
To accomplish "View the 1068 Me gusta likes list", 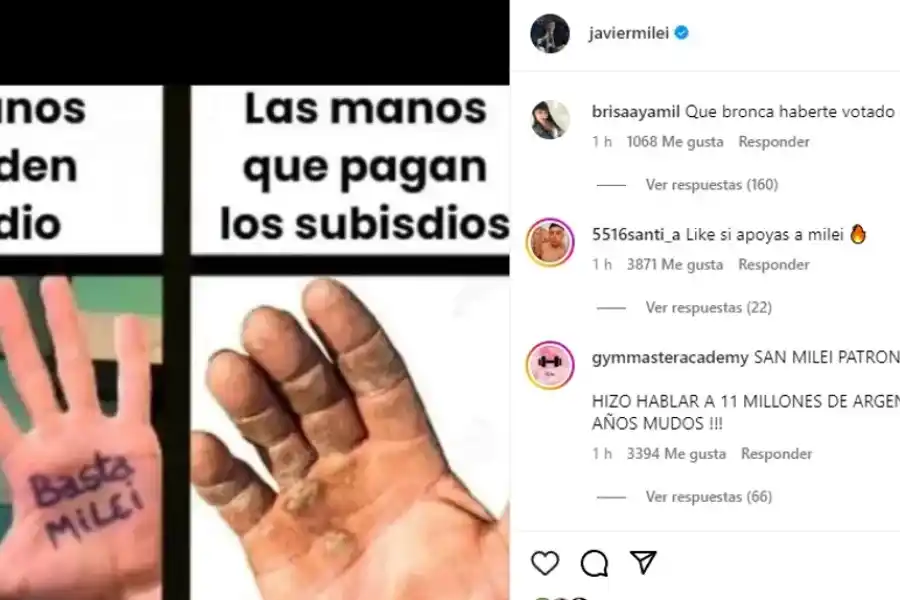I will [674, 142].
